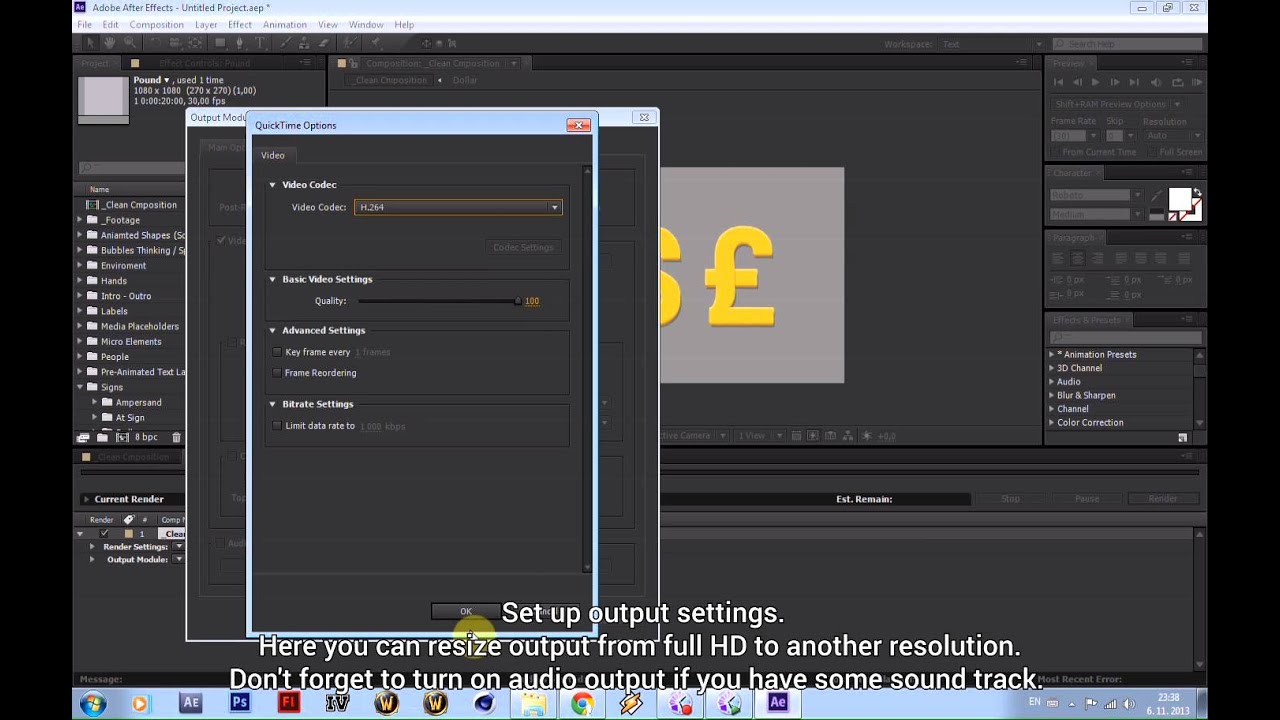The height and width of the screenshot is (720, 1280).
Task: Open Google Chrome from the taskbar
Action: pos(581,703)
